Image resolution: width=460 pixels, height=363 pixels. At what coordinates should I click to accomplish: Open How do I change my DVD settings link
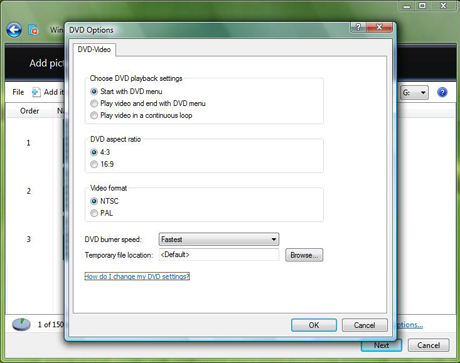137,276
